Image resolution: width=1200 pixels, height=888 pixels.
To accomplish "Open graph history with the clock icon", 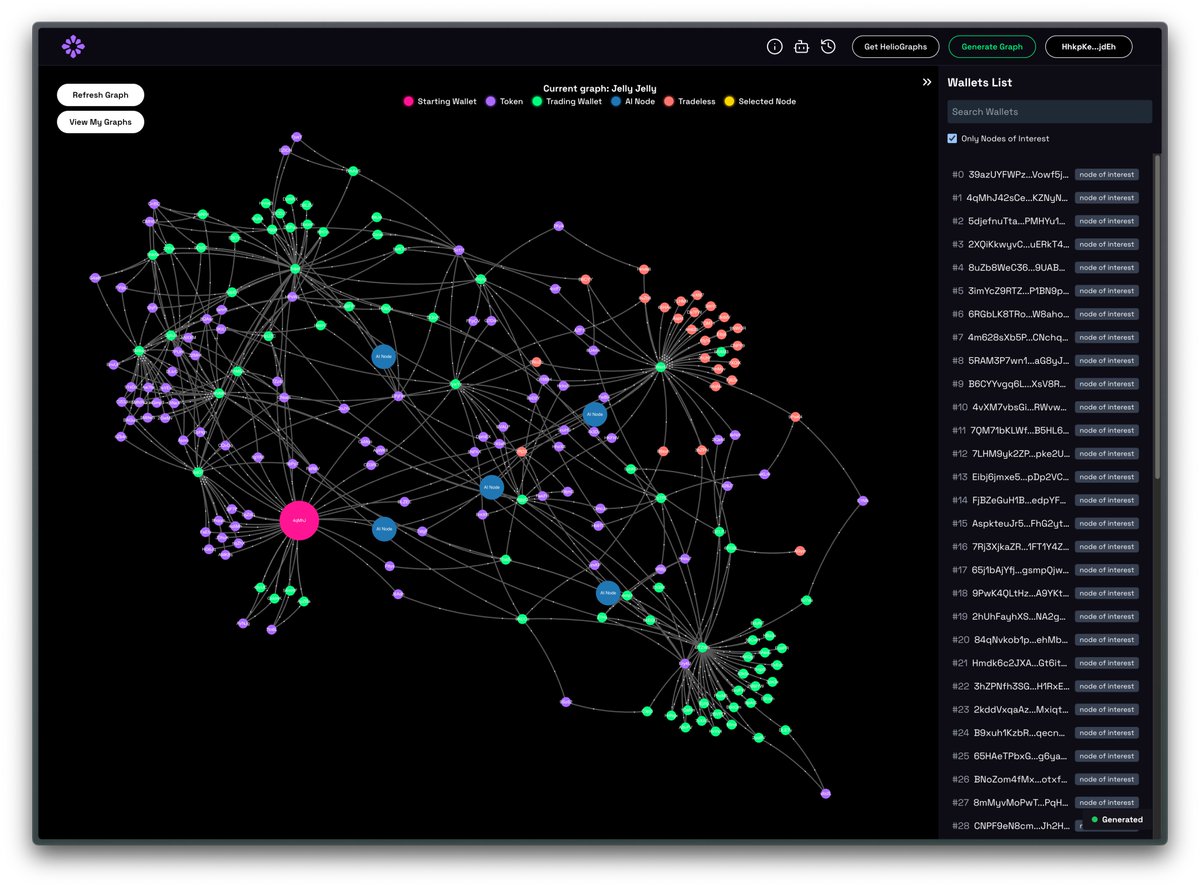I will pos(827,46).
